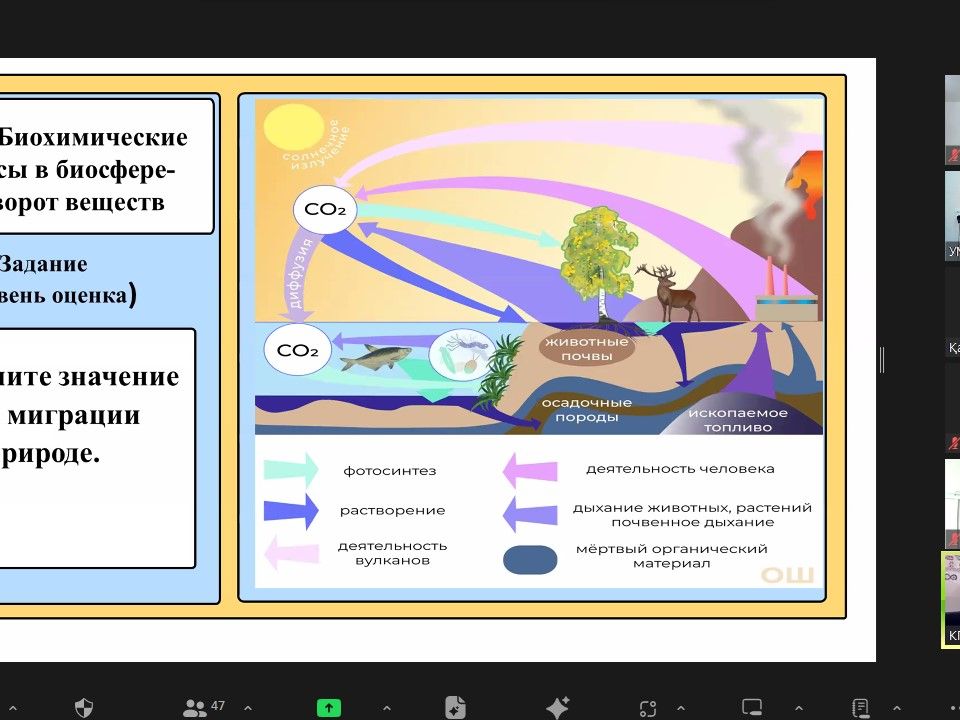Open the document with sparkle icon
This screenshot has height=720, width=960.
455,707
